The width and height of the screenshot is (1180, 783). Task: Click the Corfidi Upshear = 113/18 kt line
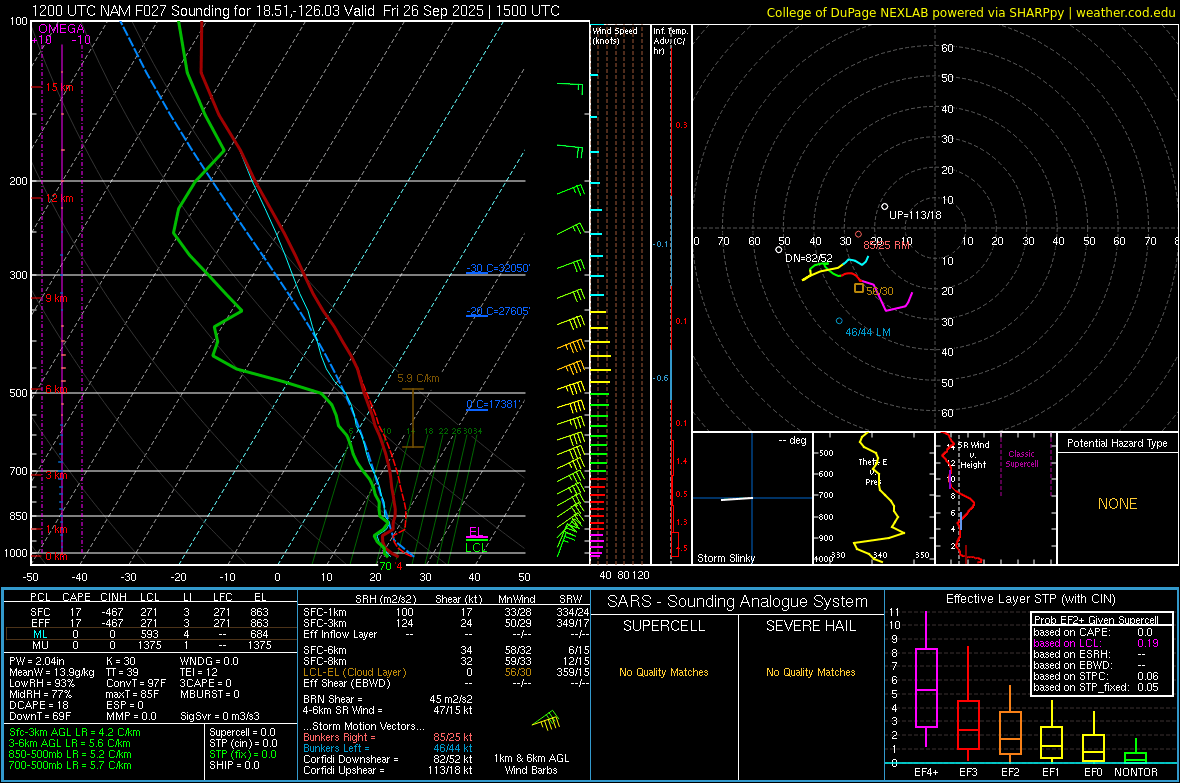388,770
